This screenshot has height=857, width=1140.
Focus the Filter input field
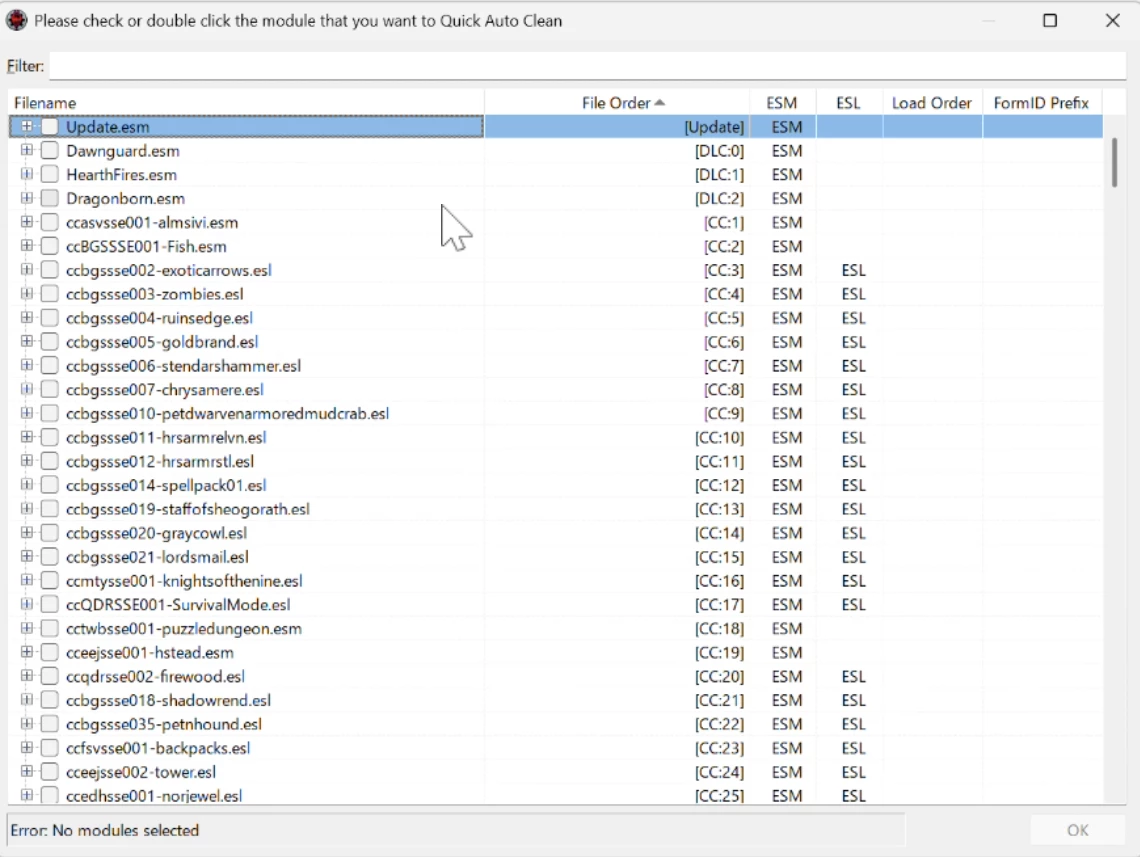pyautogui.click(x=587, y=65)
